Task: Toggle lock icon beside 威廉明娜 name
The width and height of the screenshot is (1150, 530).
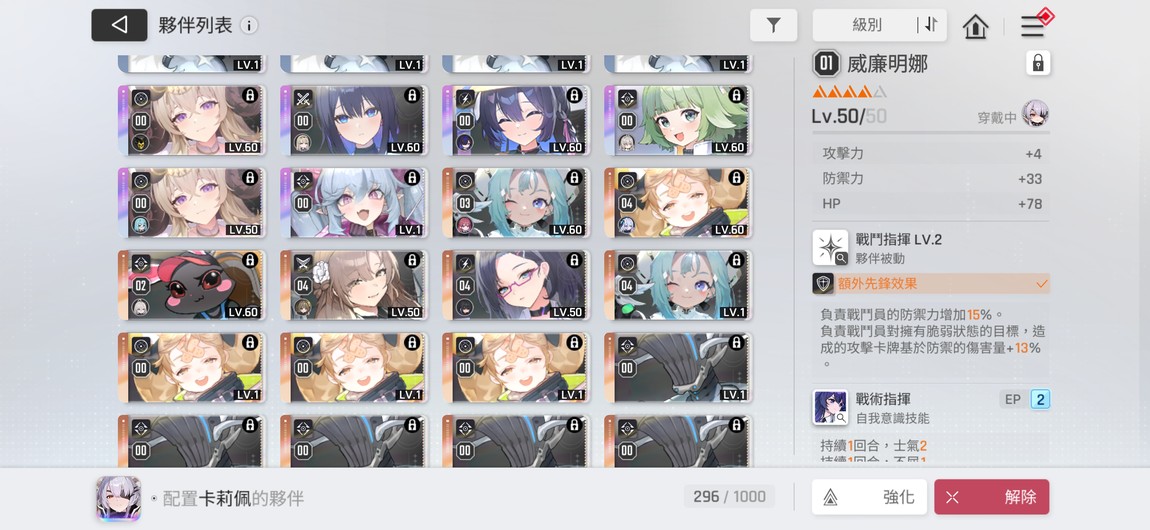Action: (x=1038, y=64)
